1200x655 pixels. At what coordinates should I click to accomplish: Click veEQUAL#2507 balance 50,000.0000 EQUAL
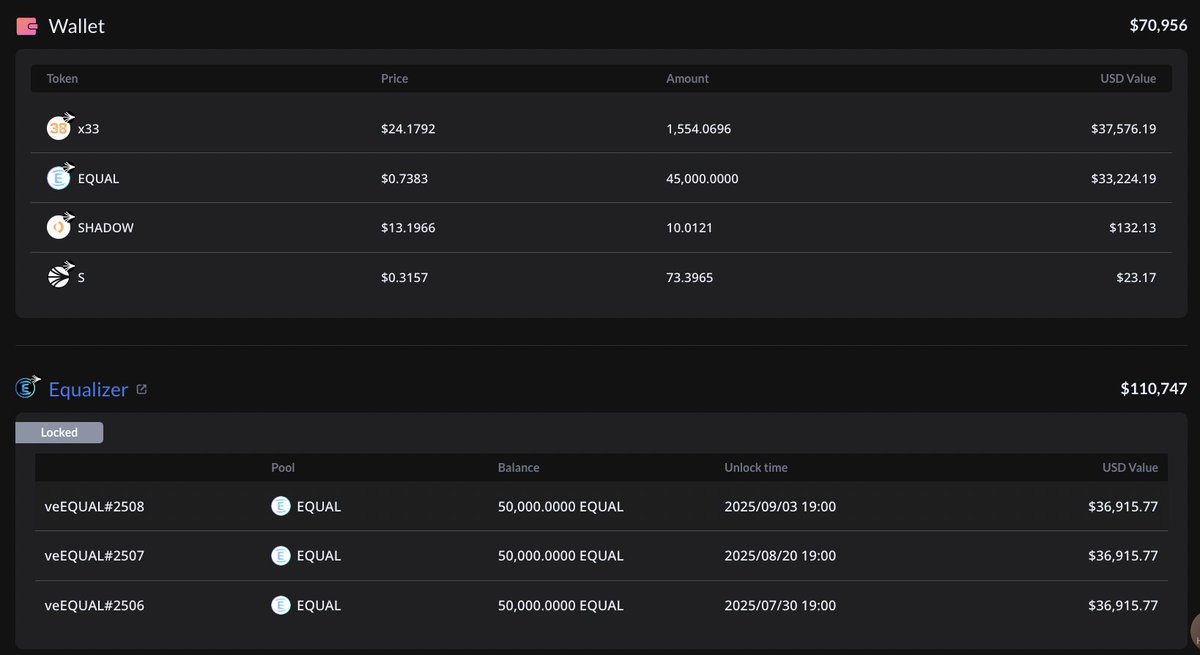(x=561, y=556)
